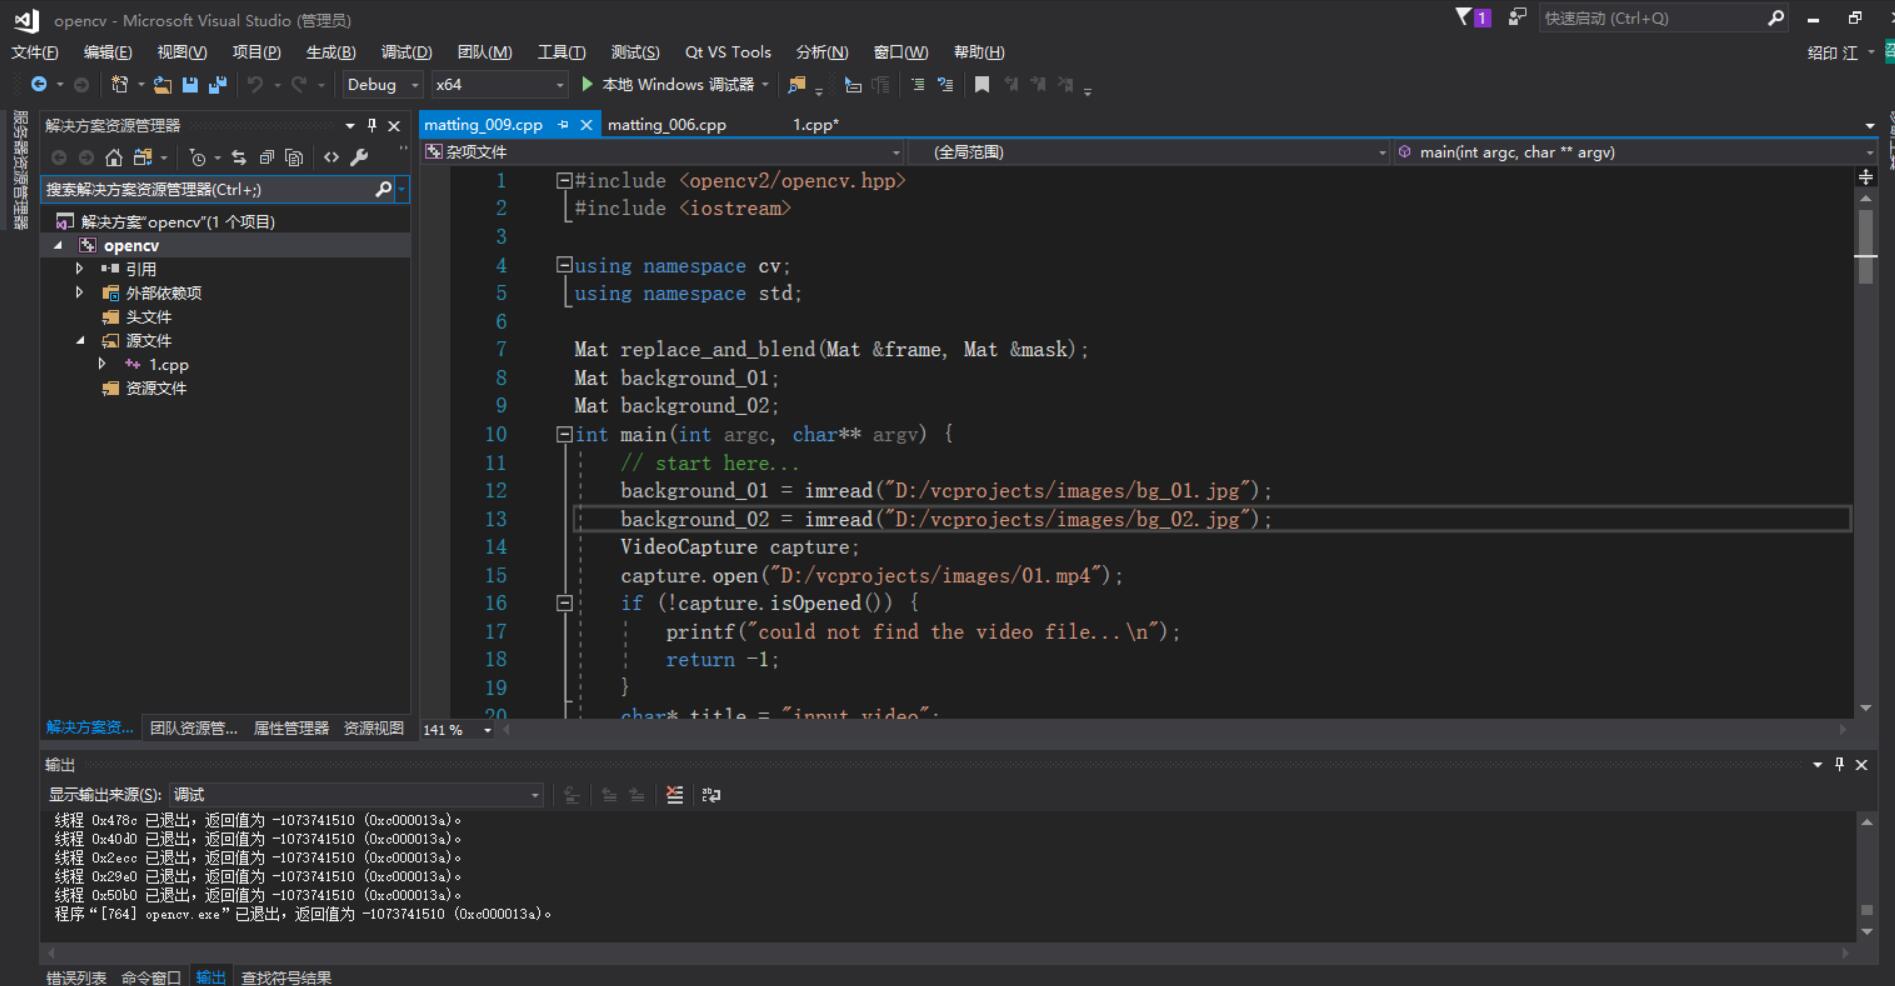
Task: Click 本地 Windows 调试器 start button
Action: tap(668, 85)
